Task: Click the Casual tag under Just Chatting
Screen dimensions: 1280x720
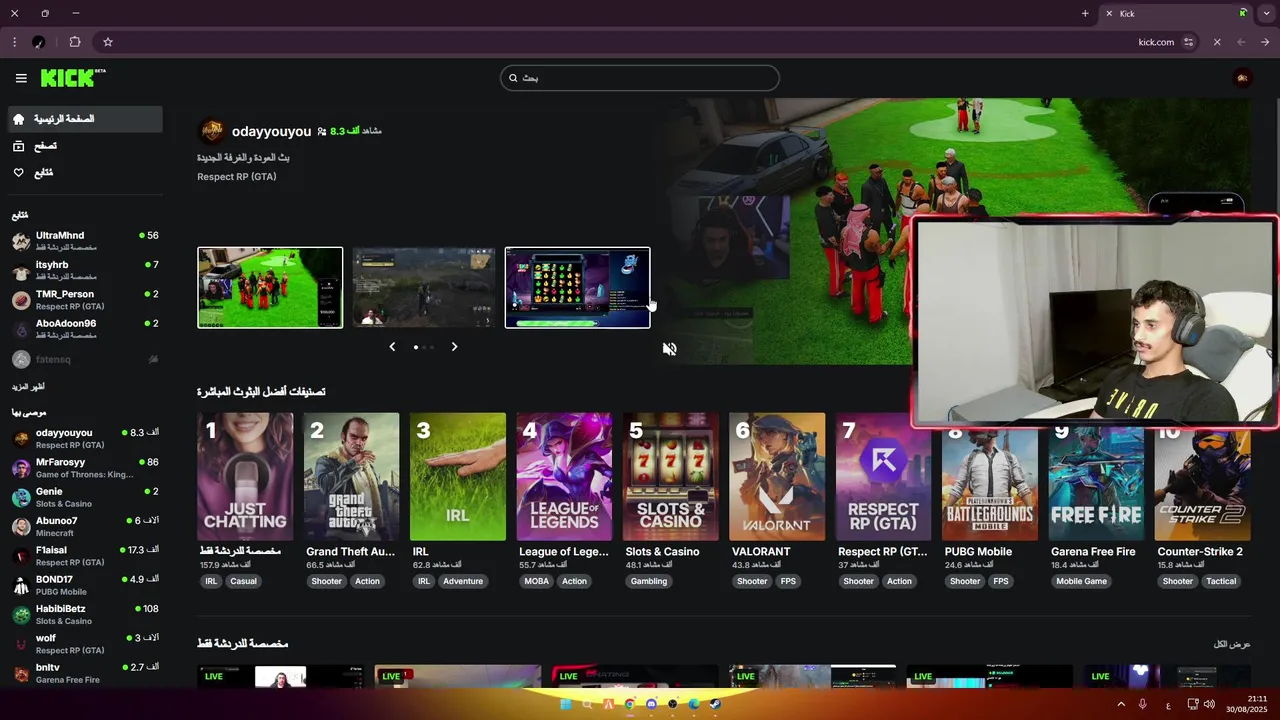Action: (x=243, y=581)
